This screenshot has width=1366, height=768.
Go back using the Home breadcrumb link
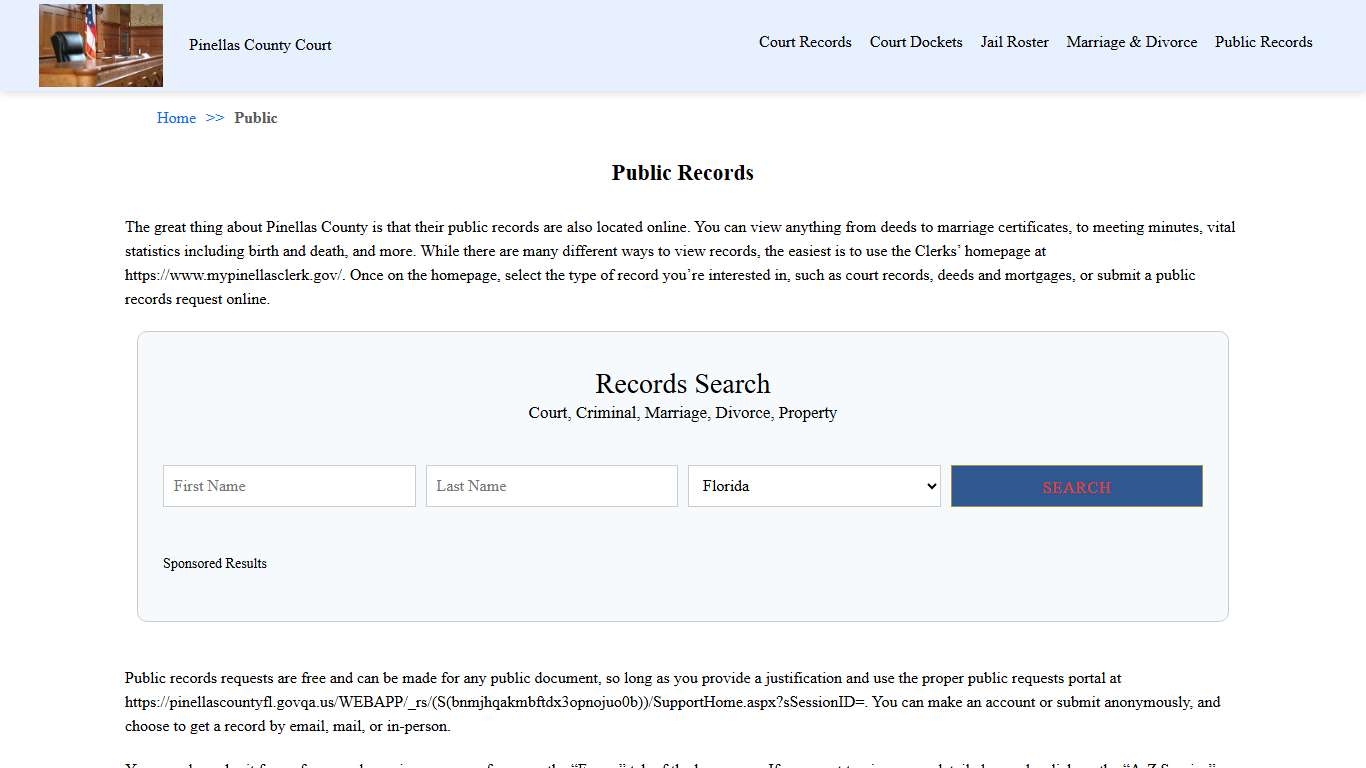tap(176, 118)
